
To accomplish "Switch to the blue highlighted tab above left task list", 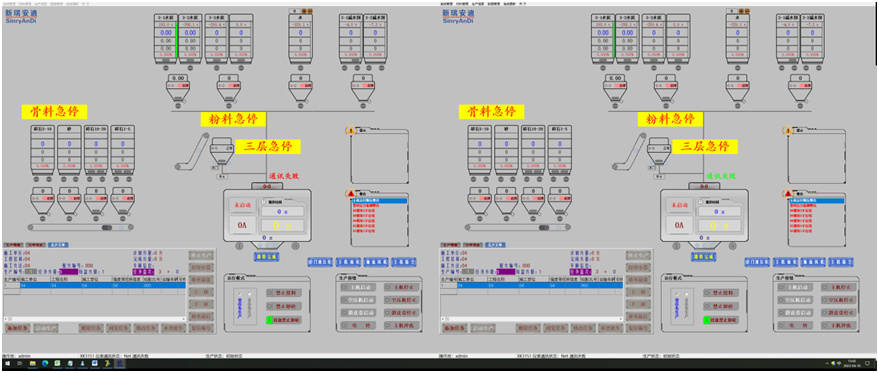I will (58, 245).
